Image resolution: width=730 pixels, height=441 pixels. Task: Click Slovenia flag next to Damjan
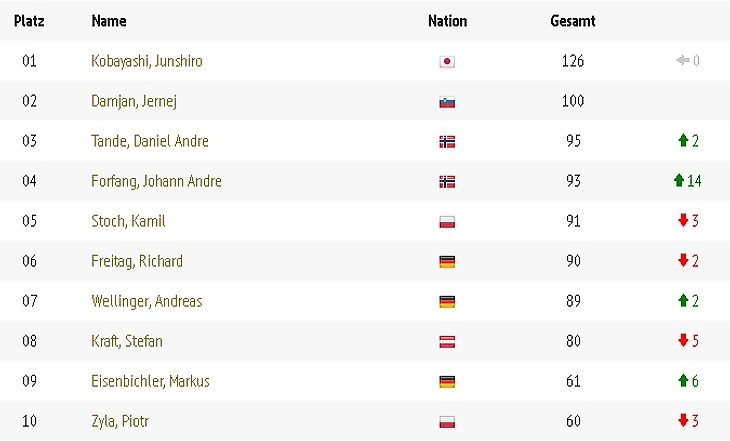coord(447,102)
